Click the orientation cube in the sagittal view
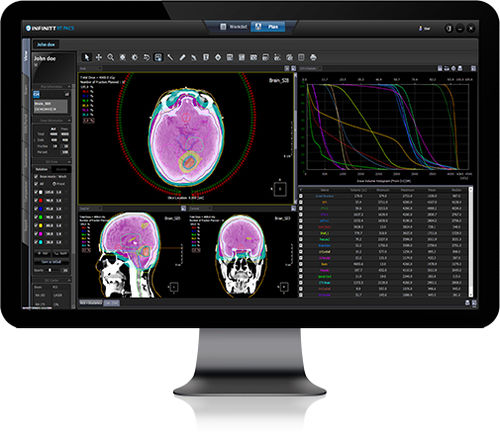Image resolution: width=500 pixels, height=433 pixels. pyautogui.click(x=174, y=287)
